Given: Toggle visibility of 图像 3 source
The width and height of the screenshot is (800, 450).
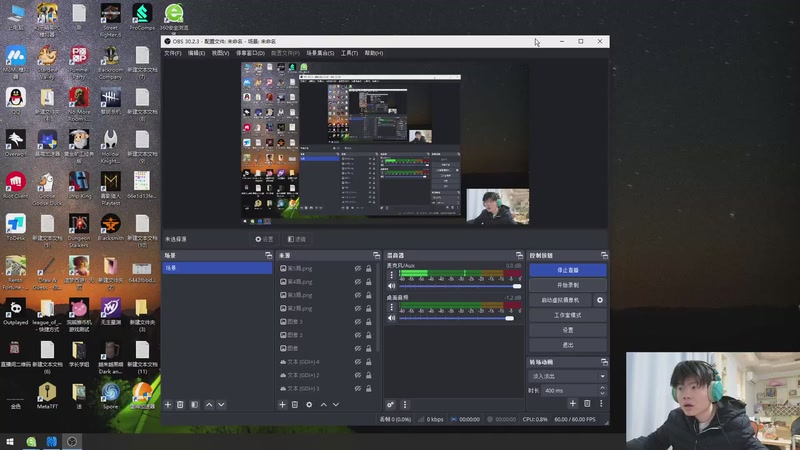Looking at the screenshot, I should coord(358,322).
